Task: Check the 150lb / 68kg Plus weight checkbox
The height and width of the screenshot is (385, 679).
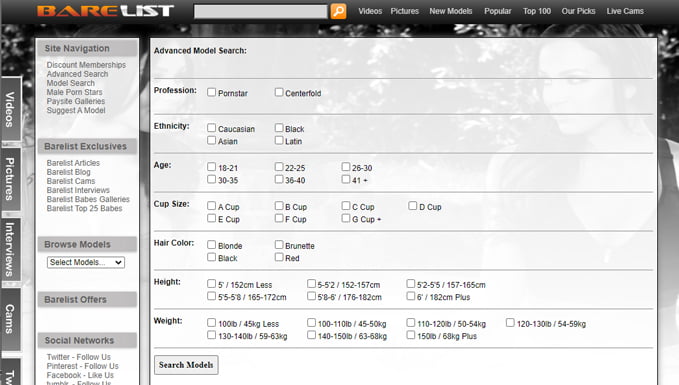Action: pos(411,335)
